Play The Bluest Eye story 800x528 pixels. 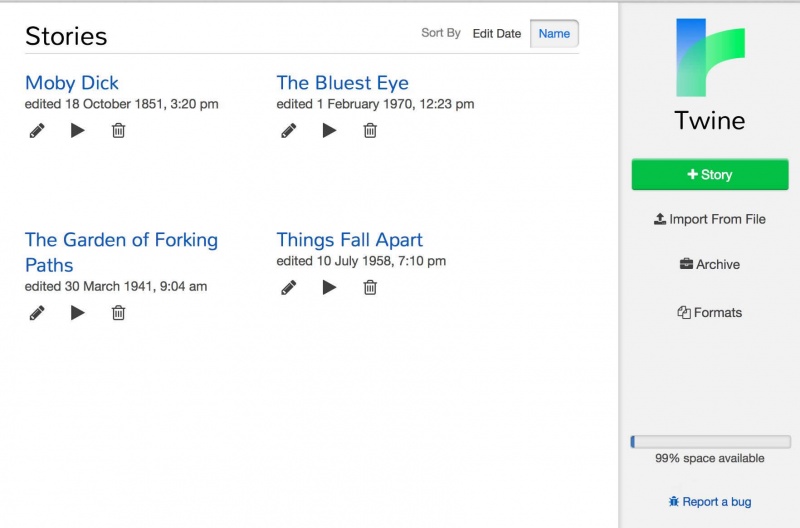click(329, 130)
